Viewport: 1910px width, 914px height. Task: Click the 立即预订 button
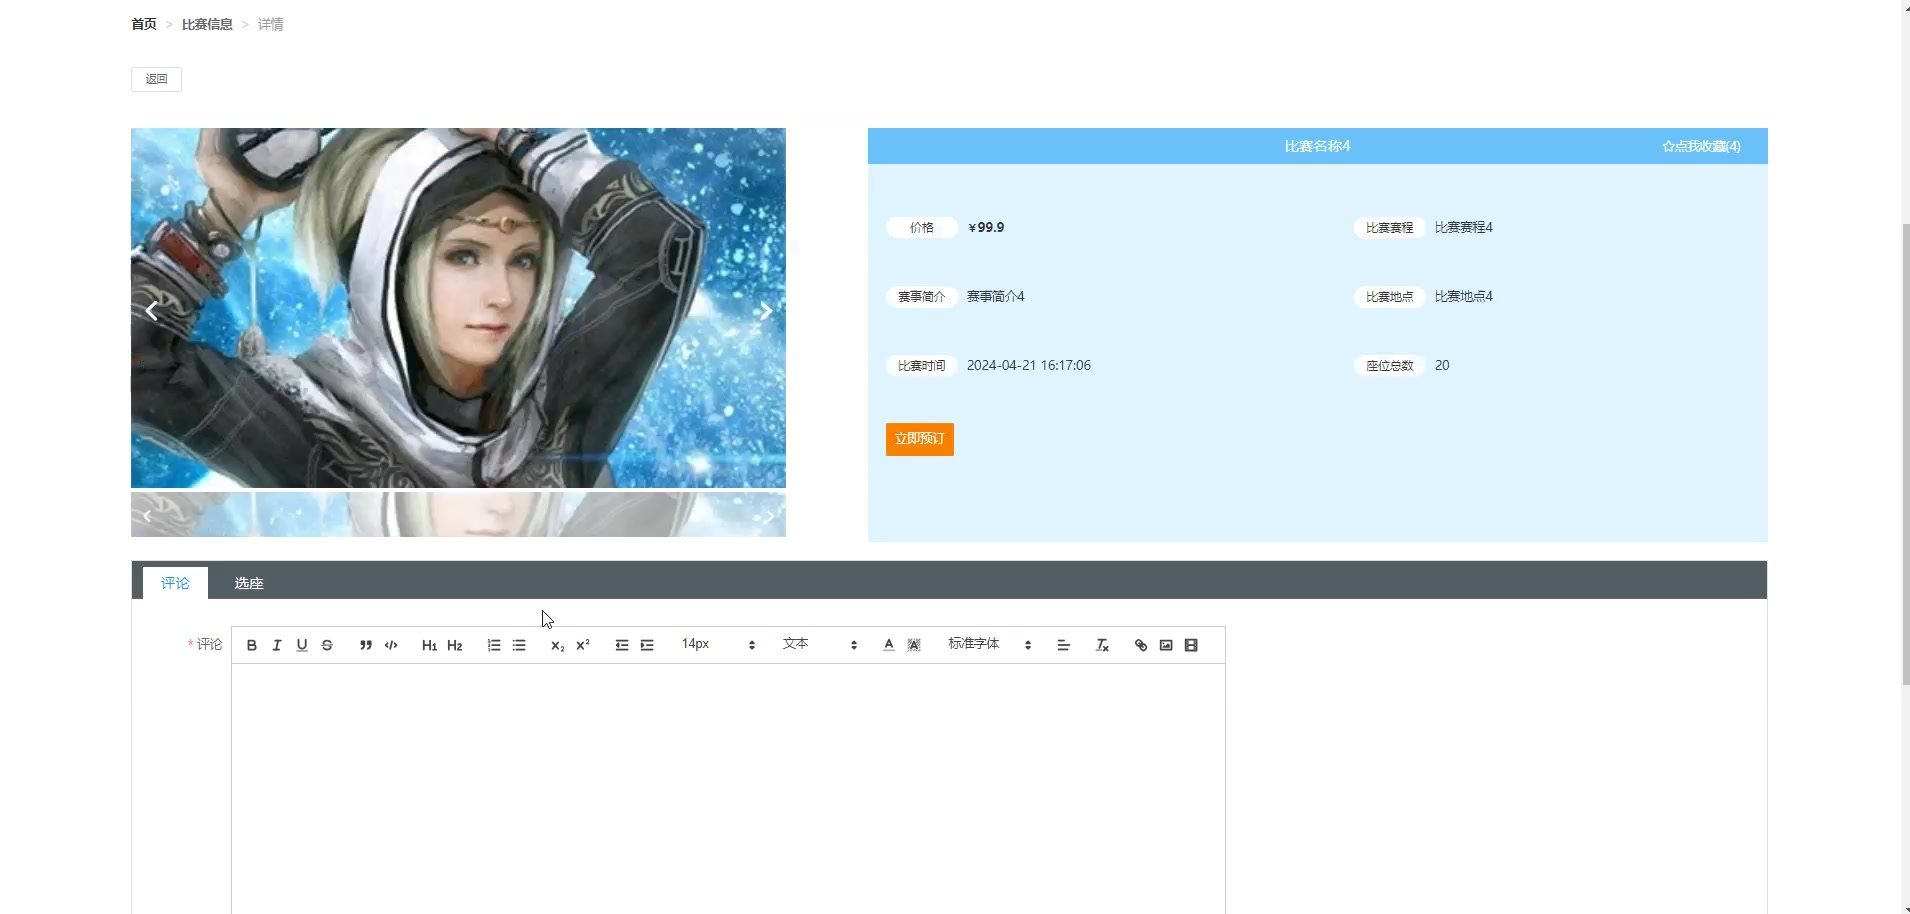click(x=920, y=439)
